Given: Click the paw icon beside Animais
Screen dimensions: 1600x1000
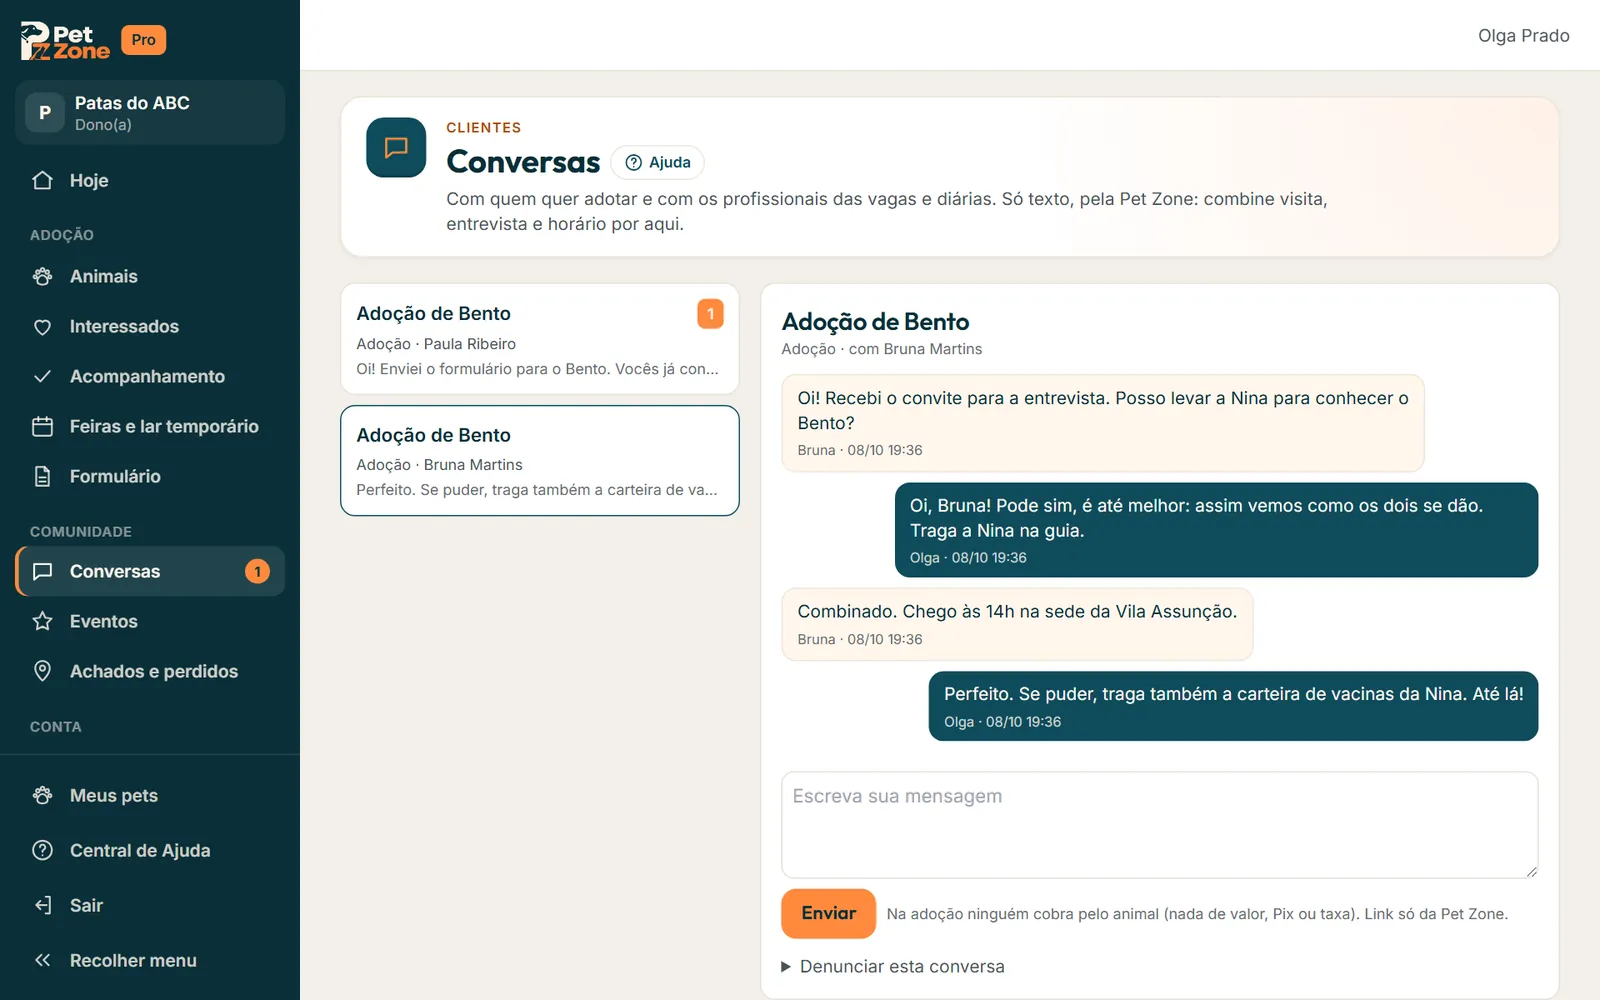Looking at the screenshot, I should coord(42,277).
